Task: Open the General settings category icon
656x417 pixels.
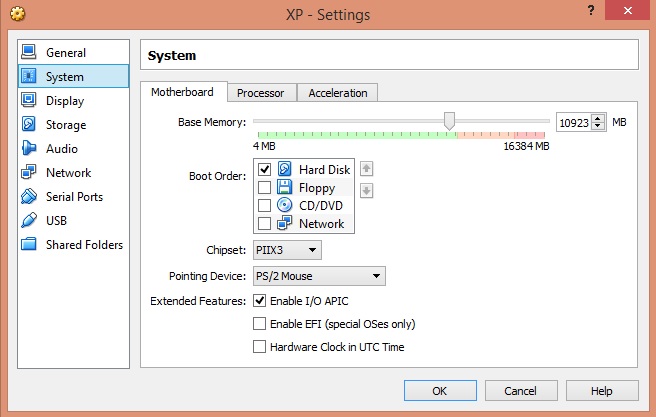Action: click(28, 52)
